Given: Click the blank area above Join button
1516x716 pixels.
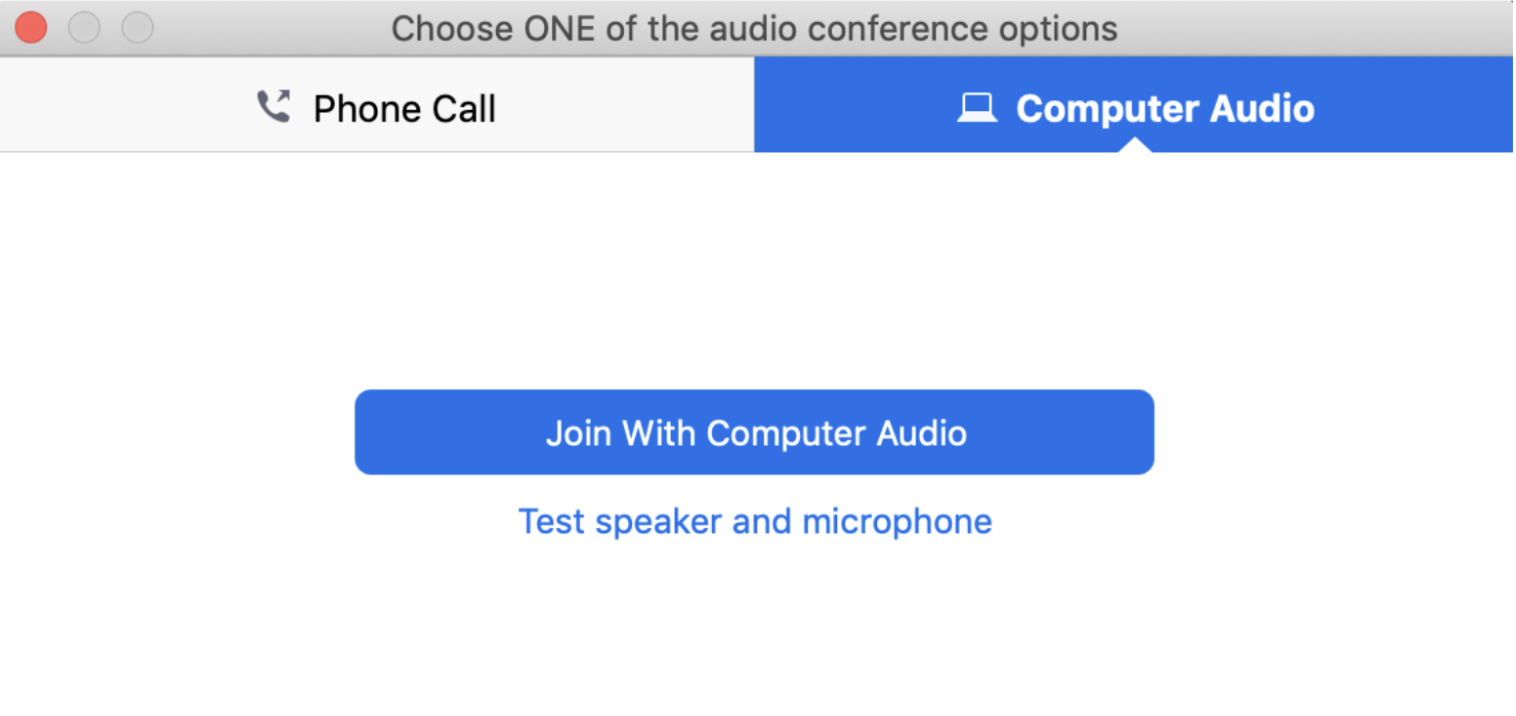Looking at the screenshot, I should [x=755, y=270].
